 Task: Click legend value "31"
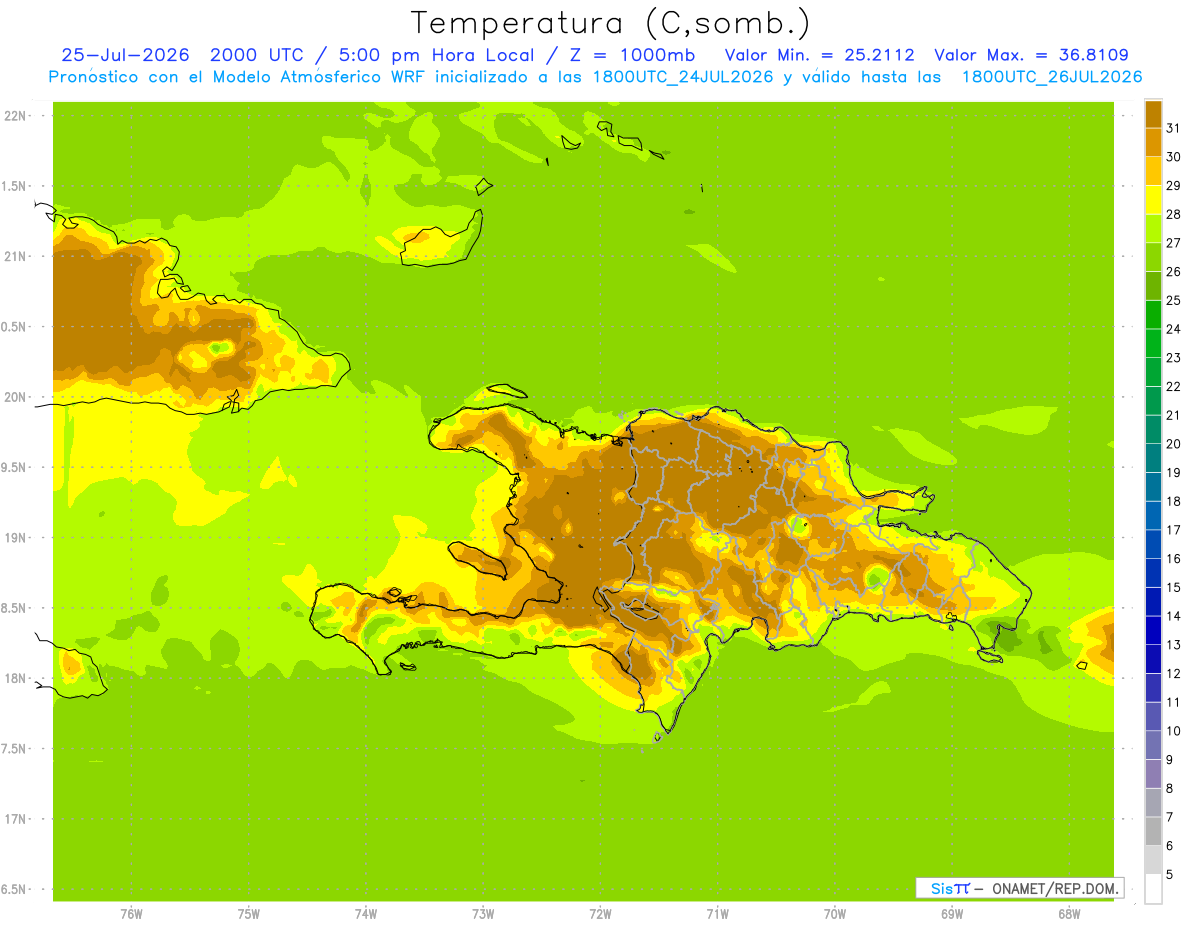click(x=1173, y=128)
